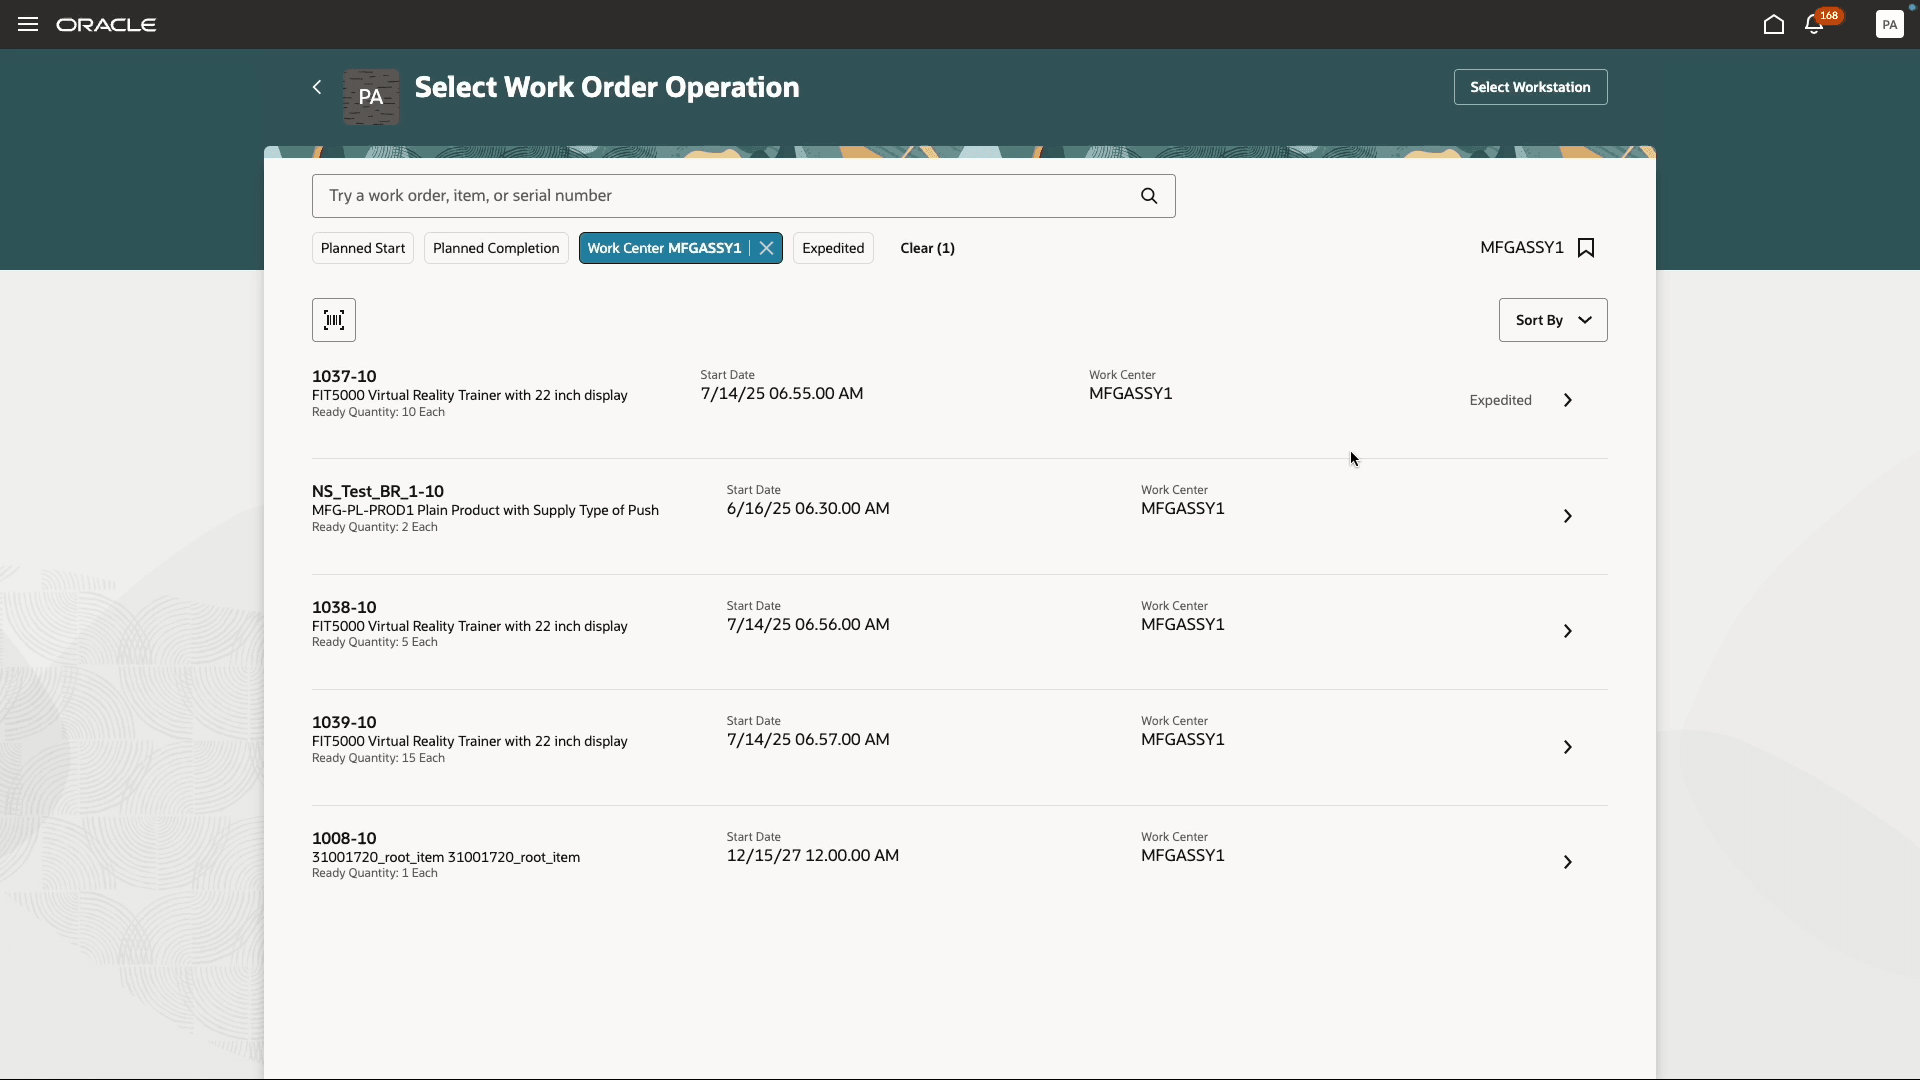
Task: Toggle the Expedited filter chip
Action: tap(833, 247)
